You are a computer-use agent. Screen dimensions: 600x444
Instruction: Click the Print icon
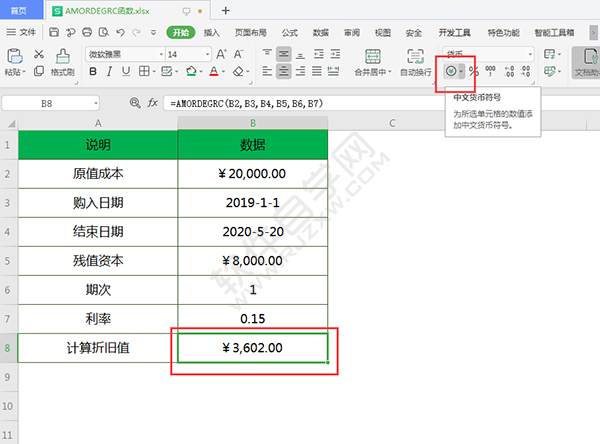coord(87,33)
